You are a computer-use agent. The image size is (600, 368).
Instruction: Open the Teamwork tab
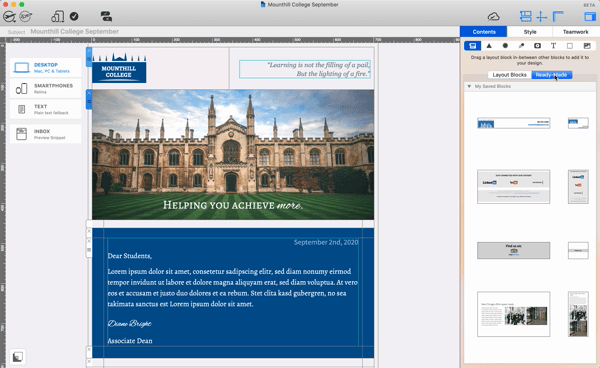[576, 32]
